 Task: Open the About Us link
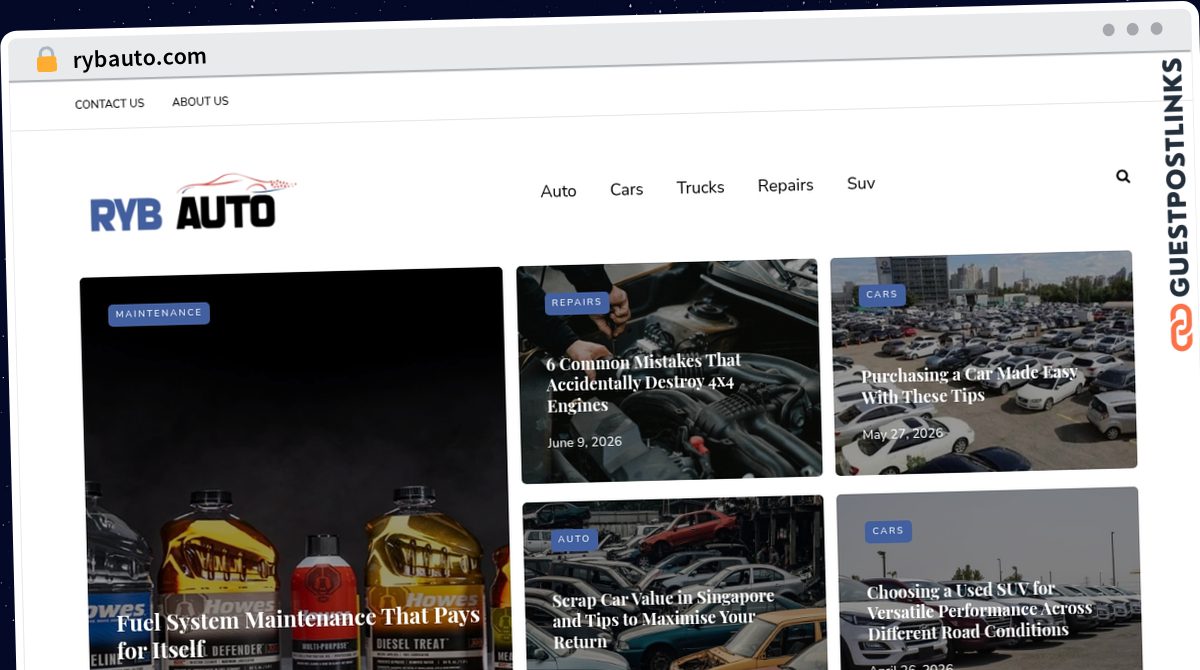tap(200, 102)
